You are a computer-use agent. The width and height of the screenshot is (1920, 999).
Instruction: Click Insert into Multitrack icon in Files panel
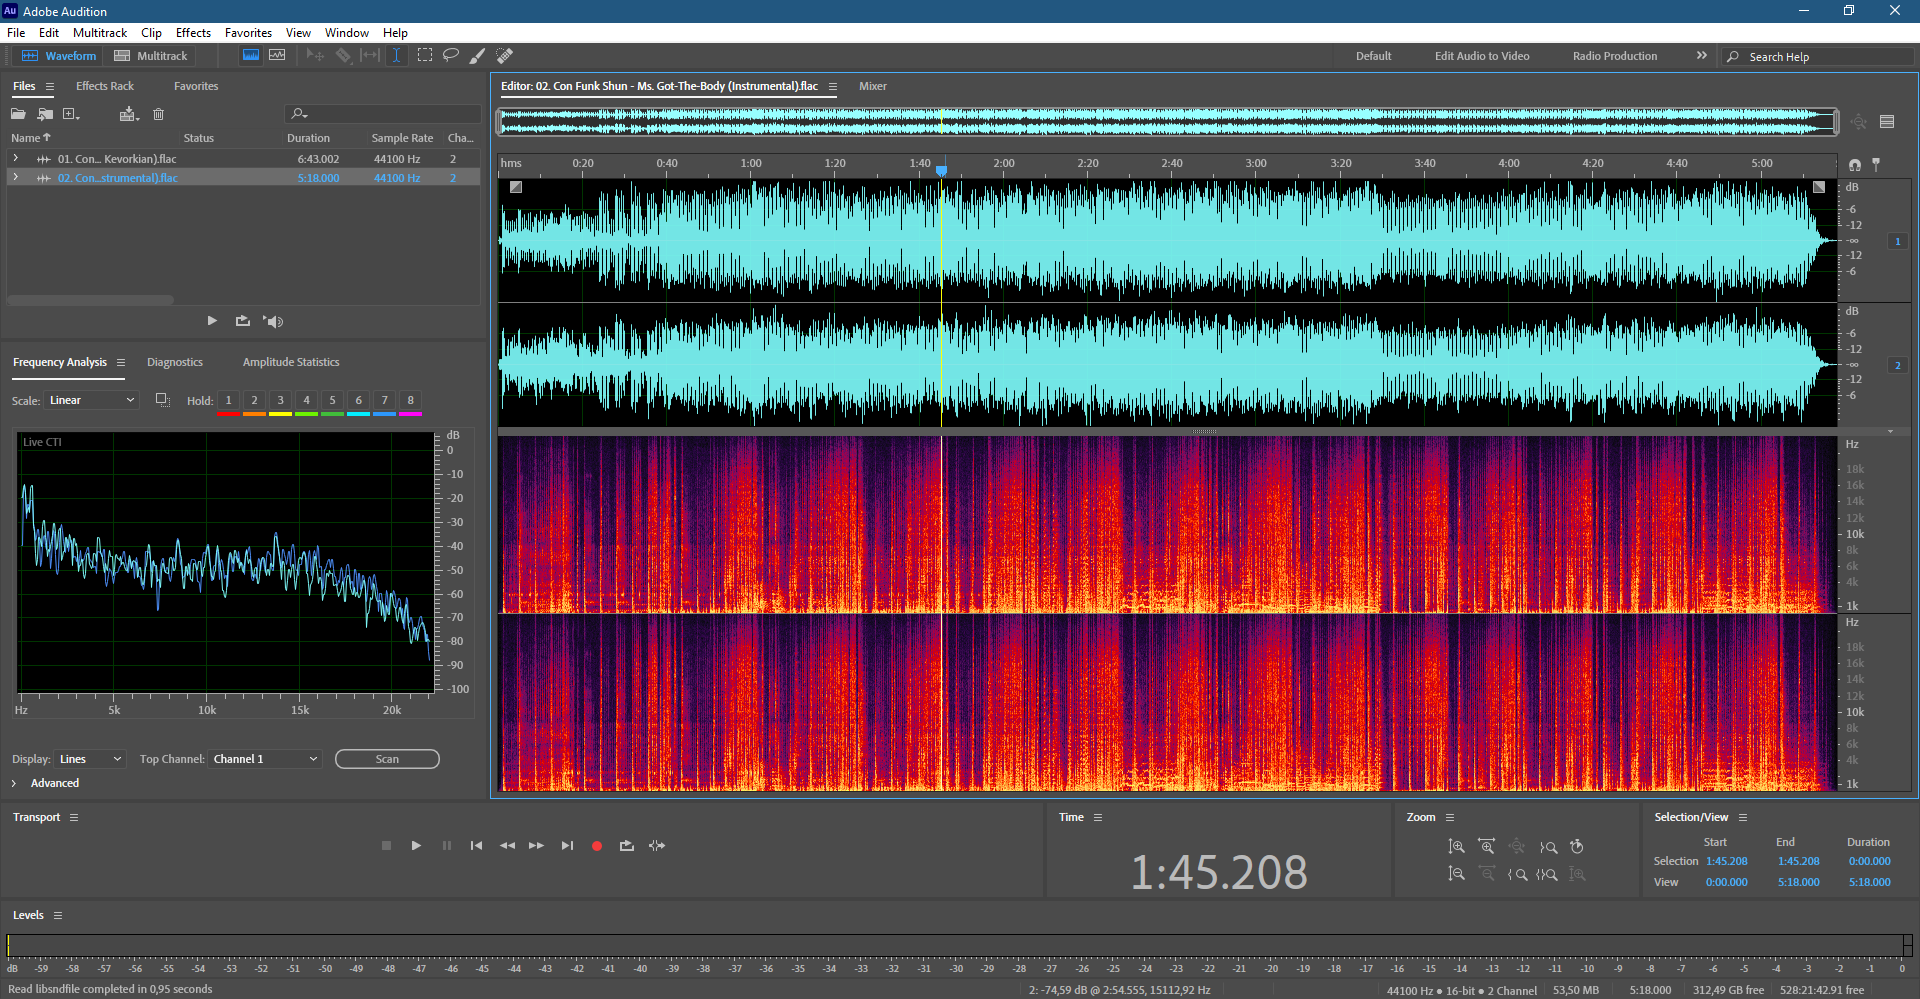tap(128, 114)
